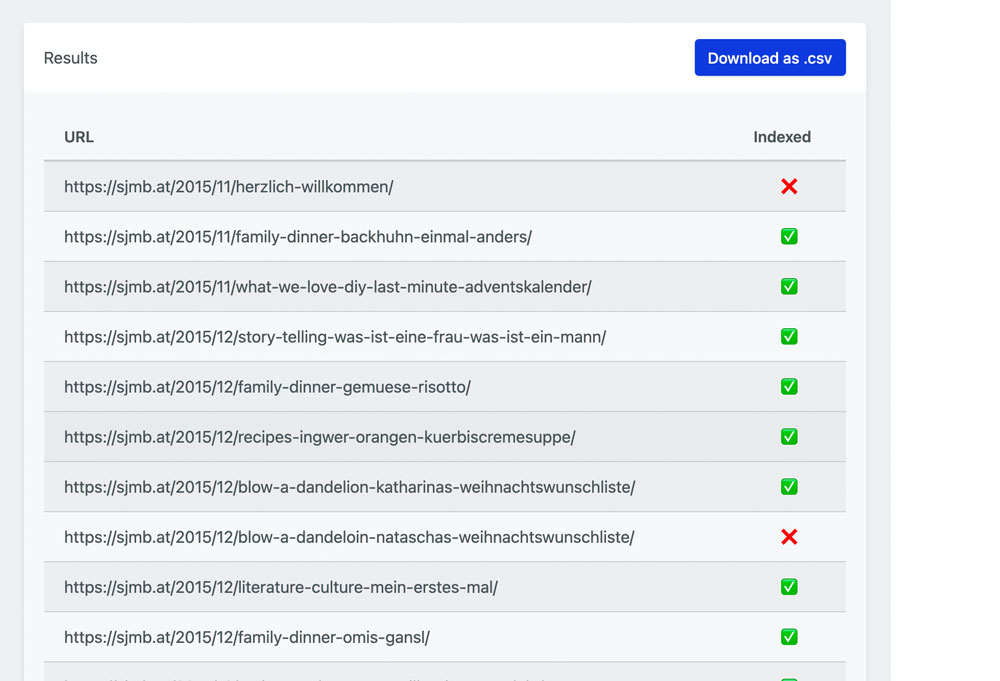Click green checkmark for story-telling row
Viewport: 1000px width, 681px height.
pyautogui.click(x=789, y=337)
